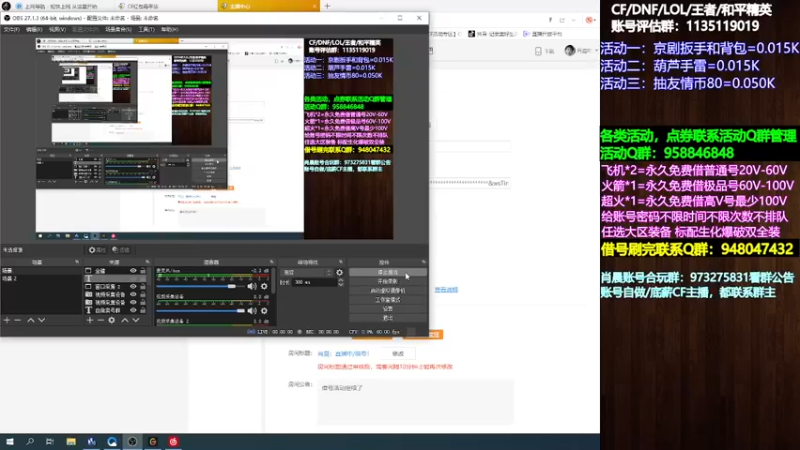Toggle the lock on the 全屏 source
This screenshot has width=800, height=450.
[143, 271]
